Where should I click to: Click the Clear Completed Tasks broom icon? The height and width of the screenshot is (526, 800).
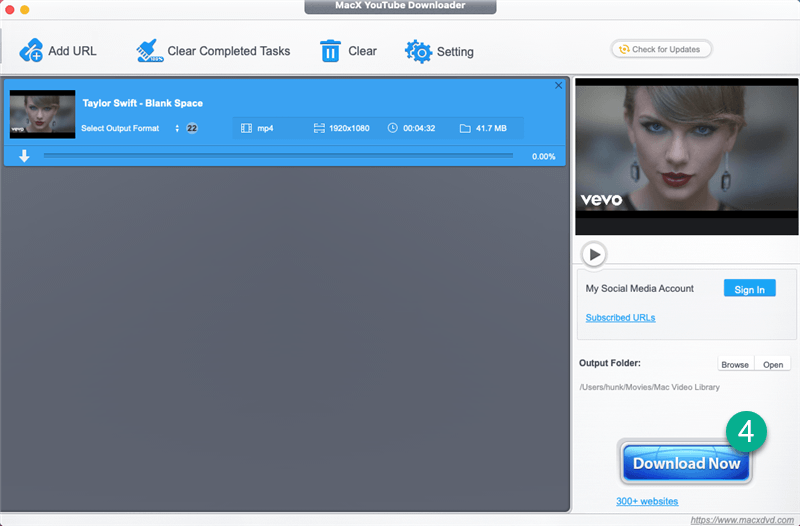pos(150,51)
